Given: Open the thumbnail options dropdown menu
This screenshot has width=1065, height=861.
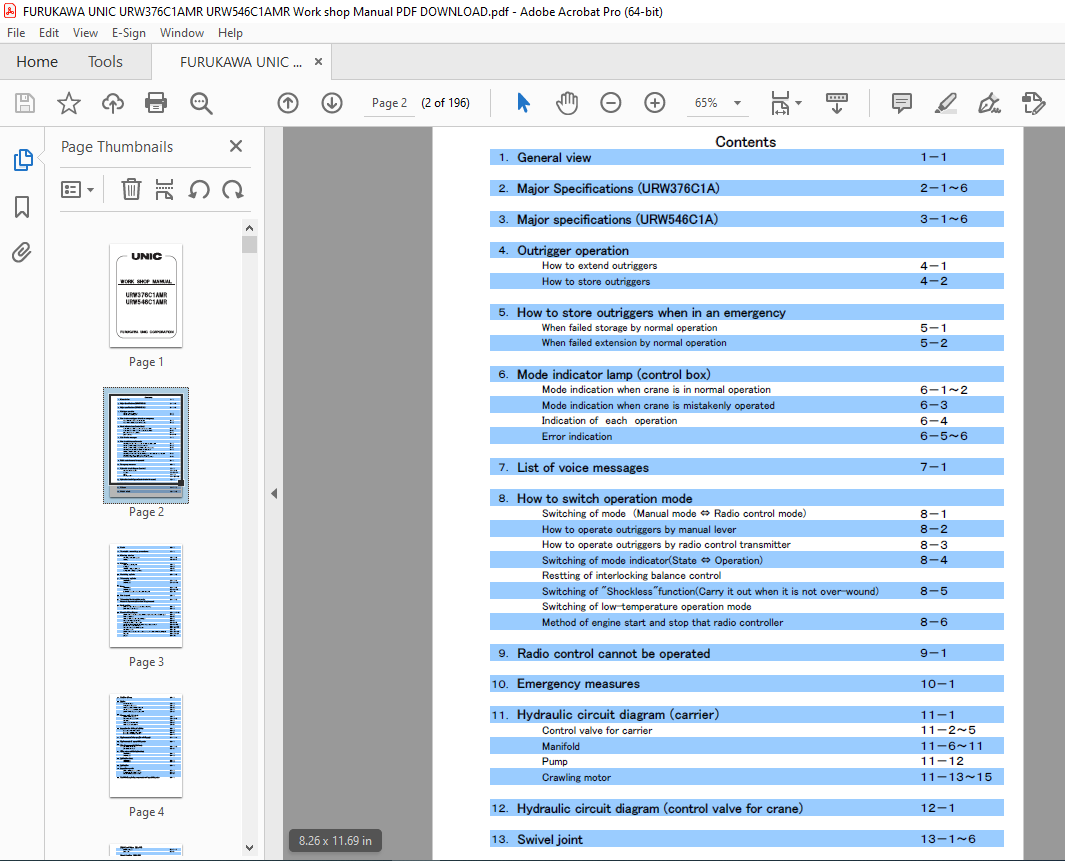Looking at the screenshot, I should point(77,189).
